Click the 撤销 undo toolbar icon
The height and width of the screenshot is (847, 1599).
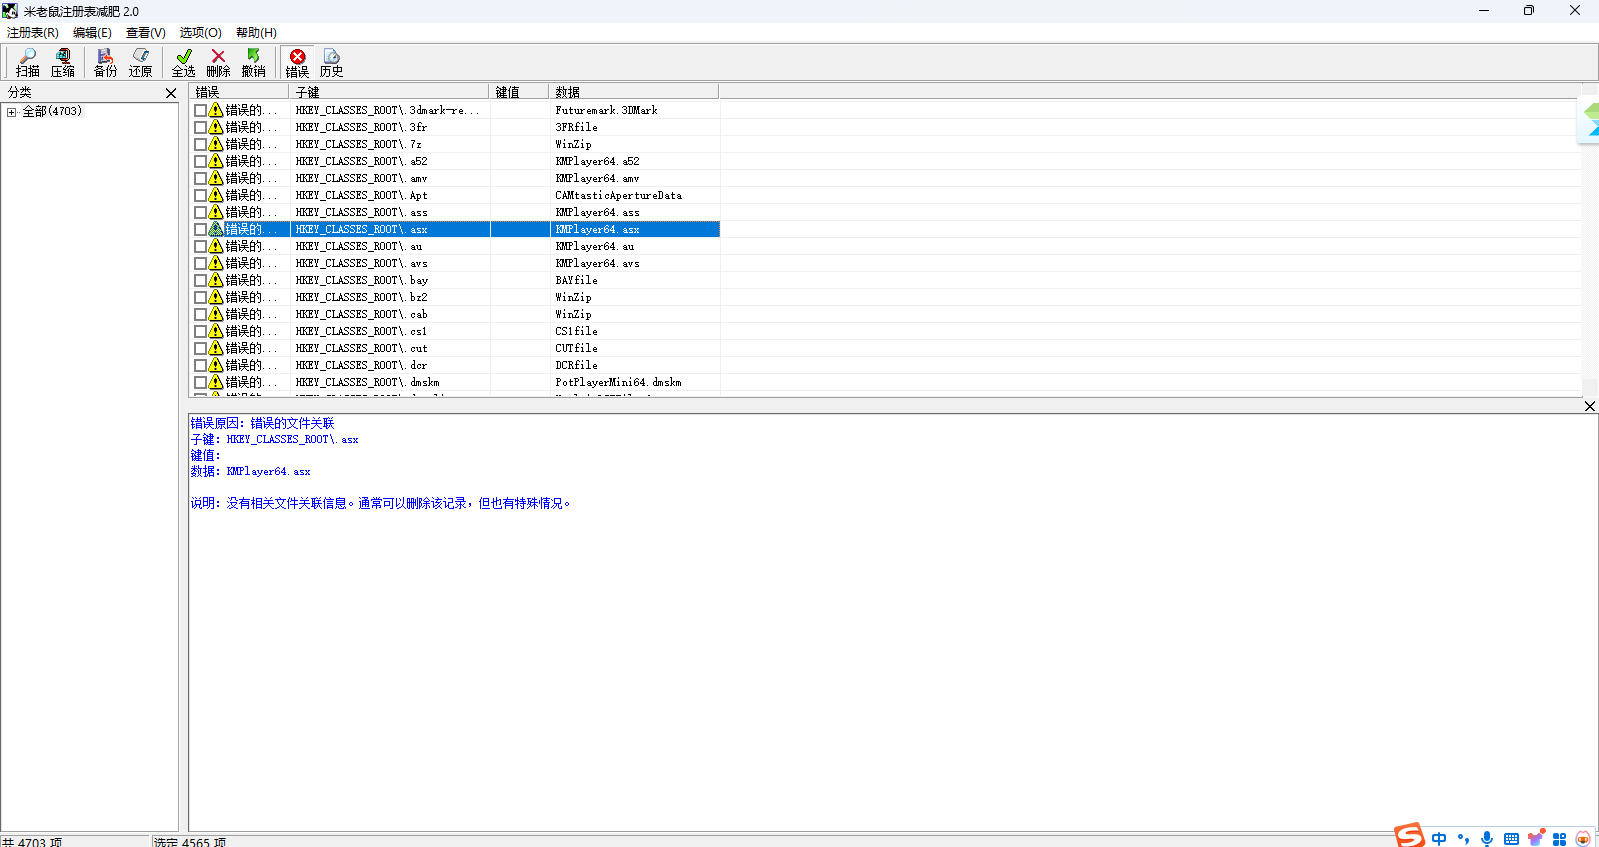[253, 62]
